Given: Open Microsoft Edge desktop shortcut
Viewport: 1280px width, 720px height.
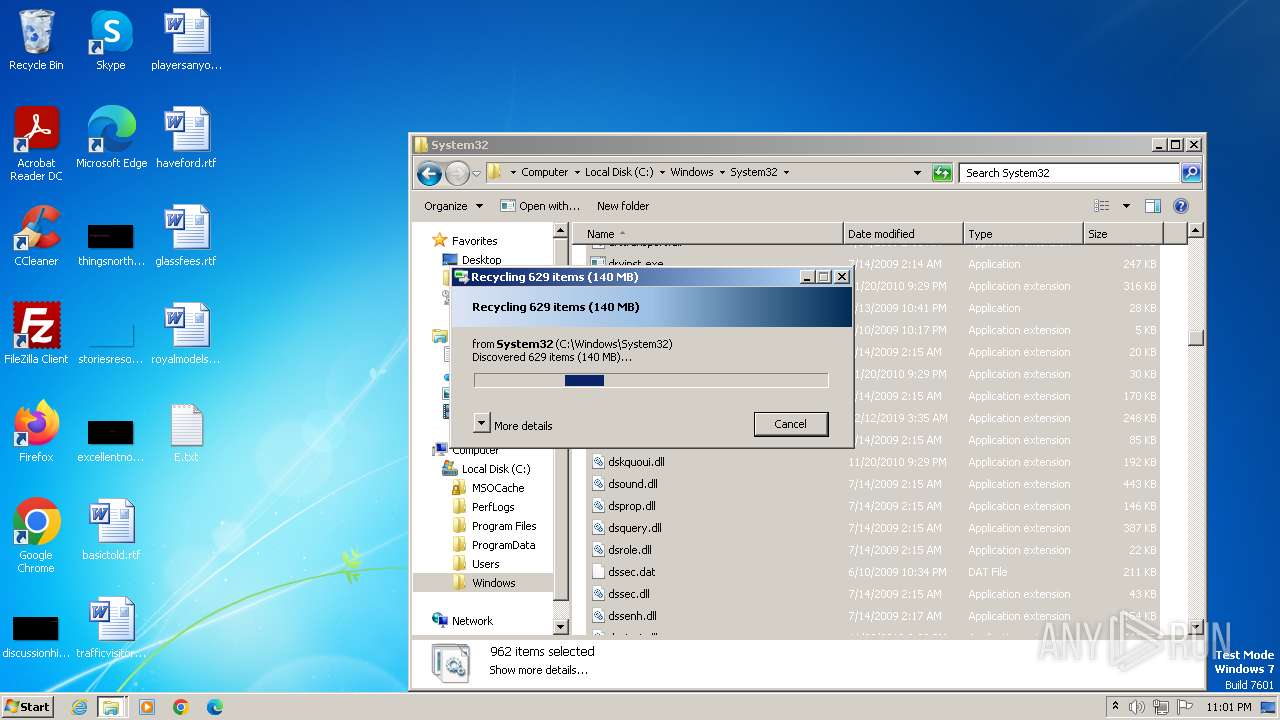Looking at the screenshot, I should (x=111, y=138).
